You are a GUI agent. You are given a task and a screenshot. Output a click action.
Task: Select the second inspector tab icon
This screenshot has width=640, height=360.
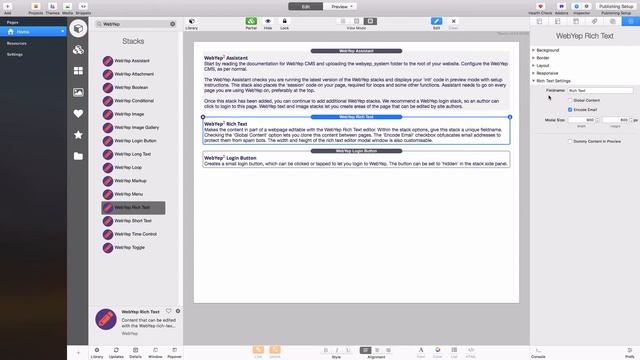pyautogui.click(x=558, y=21)
